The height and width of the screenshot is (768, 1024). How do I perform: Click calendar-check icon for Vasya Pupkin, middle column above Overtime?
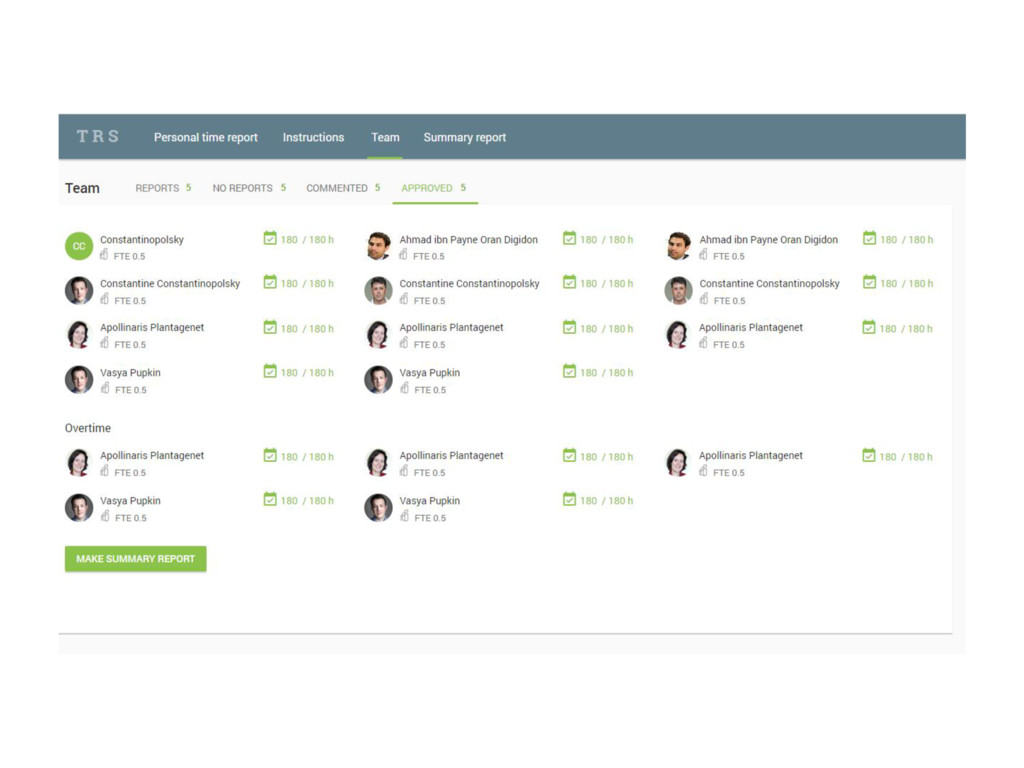click(569, 371)
